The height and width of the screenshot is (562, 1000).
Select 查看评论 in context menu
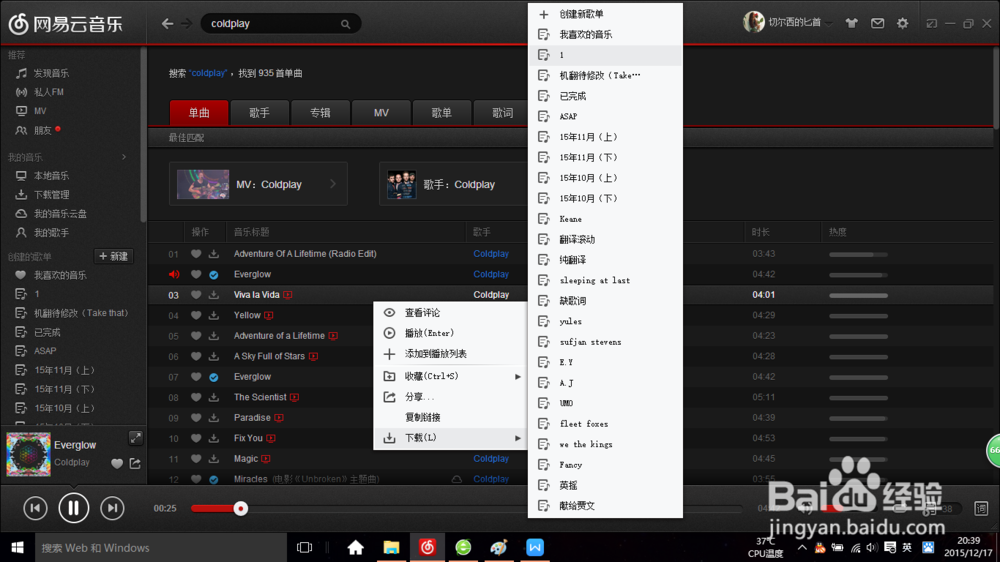coord(450,313)
